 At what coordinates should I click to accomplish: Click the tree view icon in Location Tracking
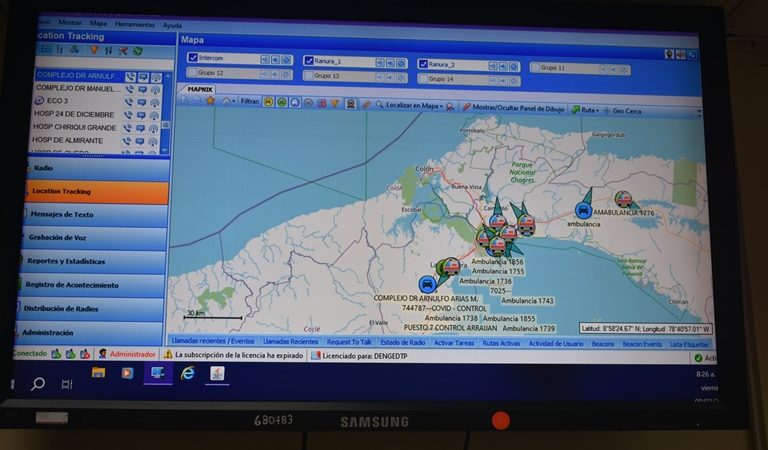coord(60,49)
